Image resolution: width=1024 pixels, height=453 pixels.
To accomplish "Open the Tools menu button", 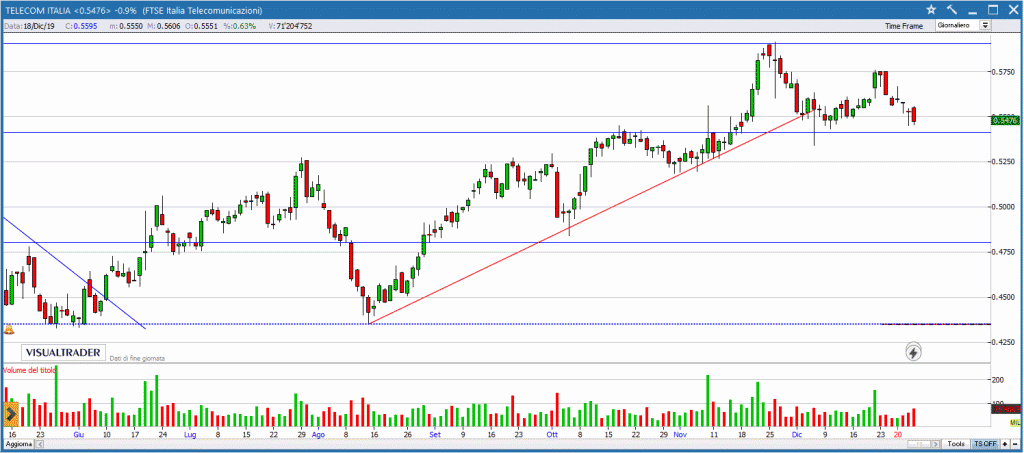I will coord(955,444).
